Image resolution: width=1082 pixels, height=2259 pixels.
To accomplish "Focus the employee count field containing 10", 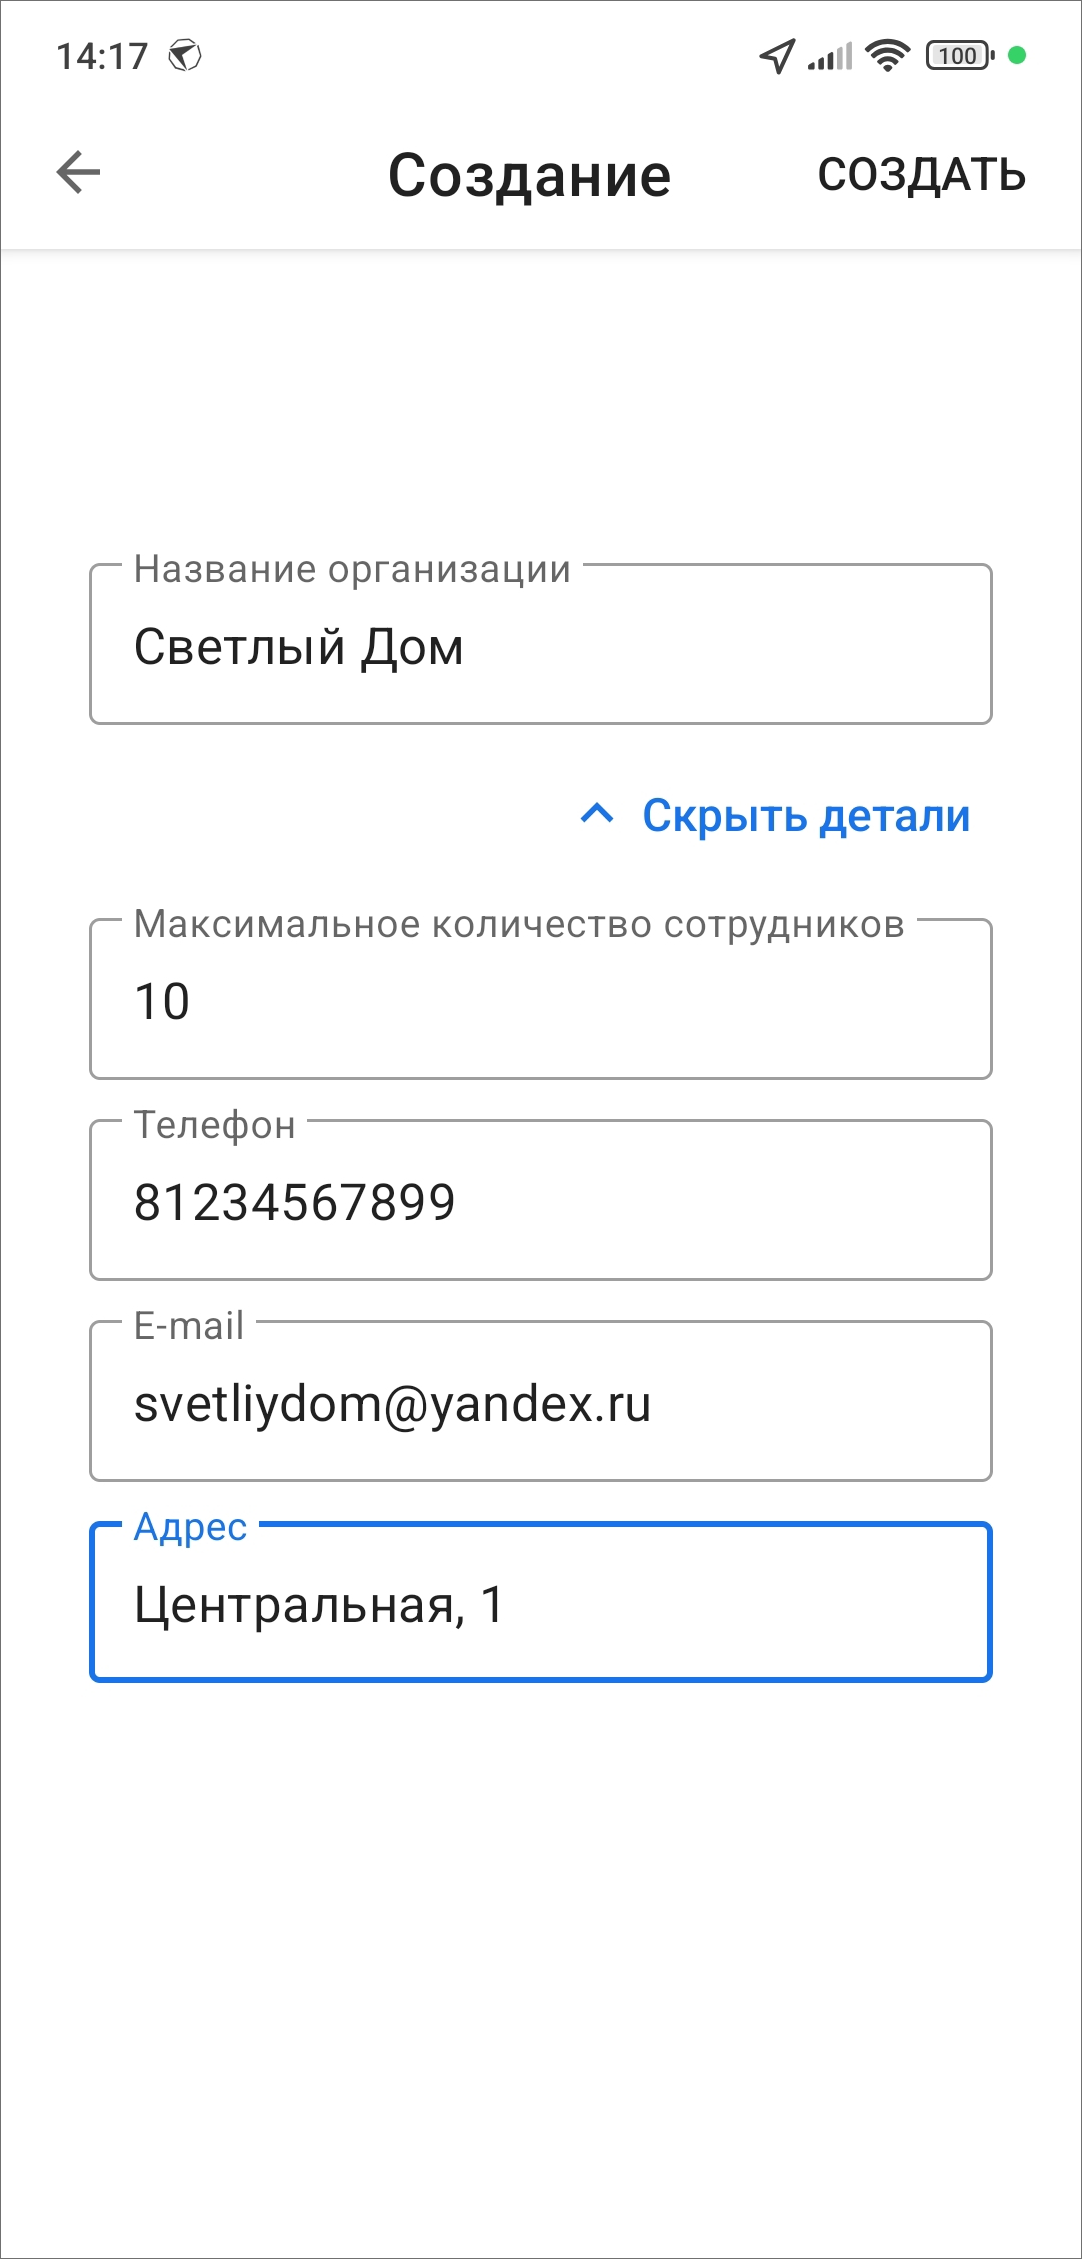I will (x=540, y=1001).
